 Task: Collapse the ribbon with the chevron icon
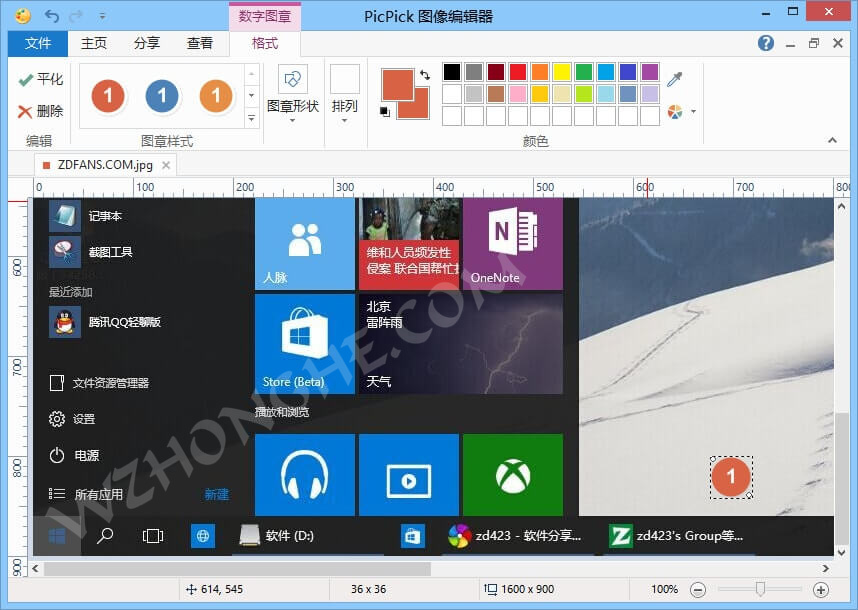(x=833, y=140)
